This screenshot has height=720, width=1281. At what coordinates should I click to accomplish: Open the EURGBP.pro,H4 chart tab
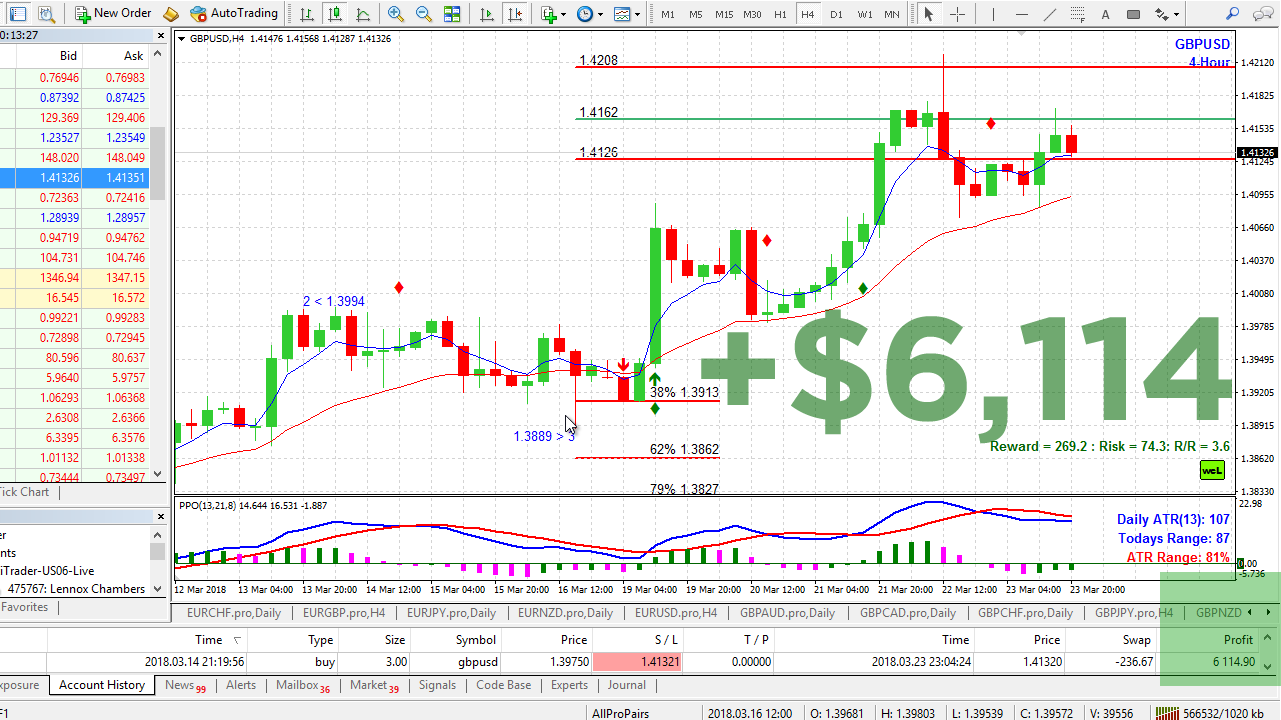(342, 613)
